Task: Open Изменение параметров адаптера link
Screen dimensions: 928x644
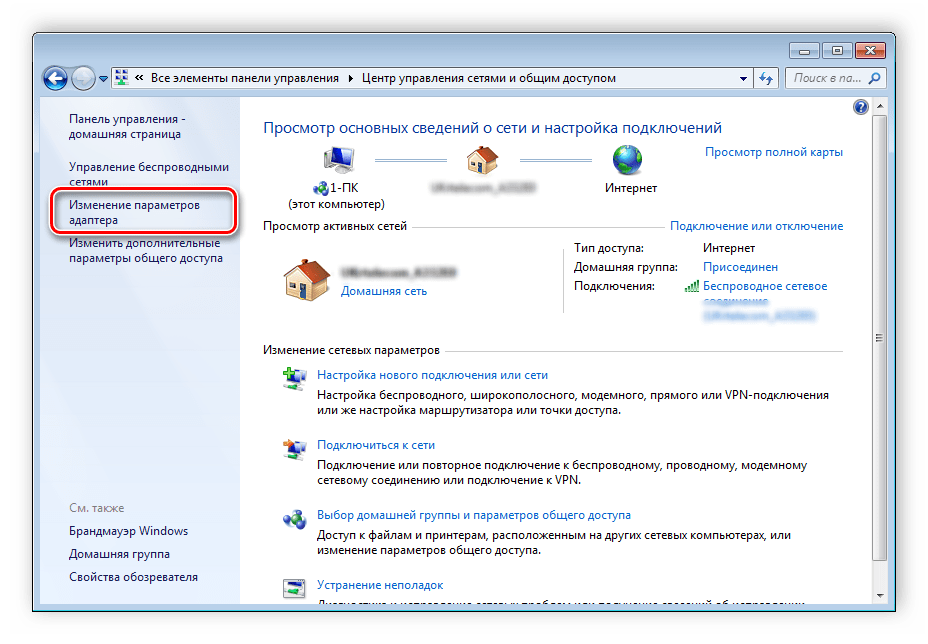Action: pos(134,212)
